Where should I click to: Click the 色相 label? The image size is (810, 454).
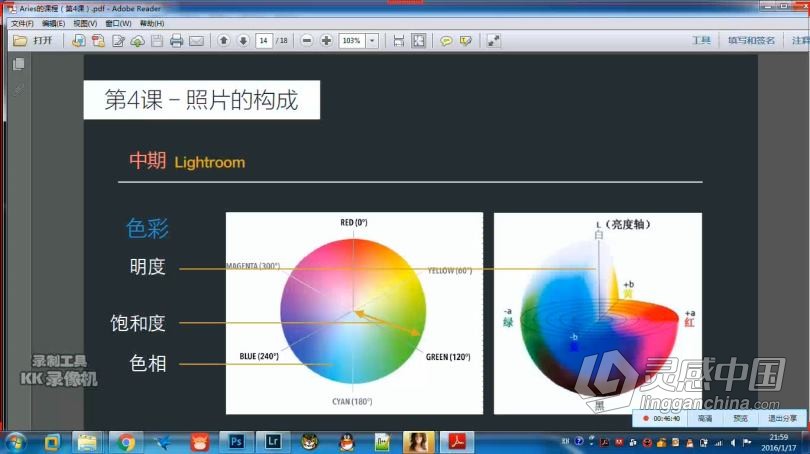(x=147, y=364)
